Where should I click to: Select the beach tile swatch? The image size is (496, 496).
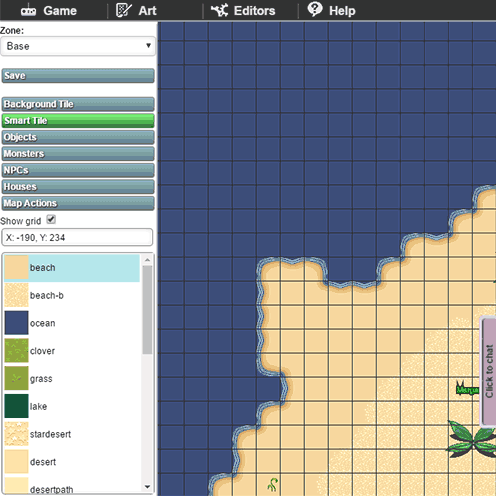[x=16, y=267]
